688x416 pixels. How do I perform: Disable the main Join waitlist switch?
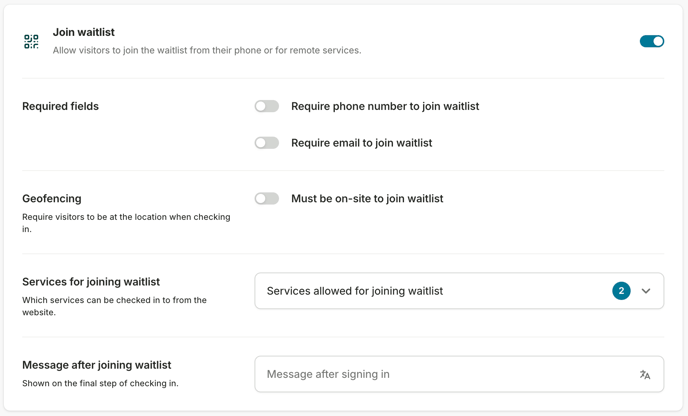[651, 41]
